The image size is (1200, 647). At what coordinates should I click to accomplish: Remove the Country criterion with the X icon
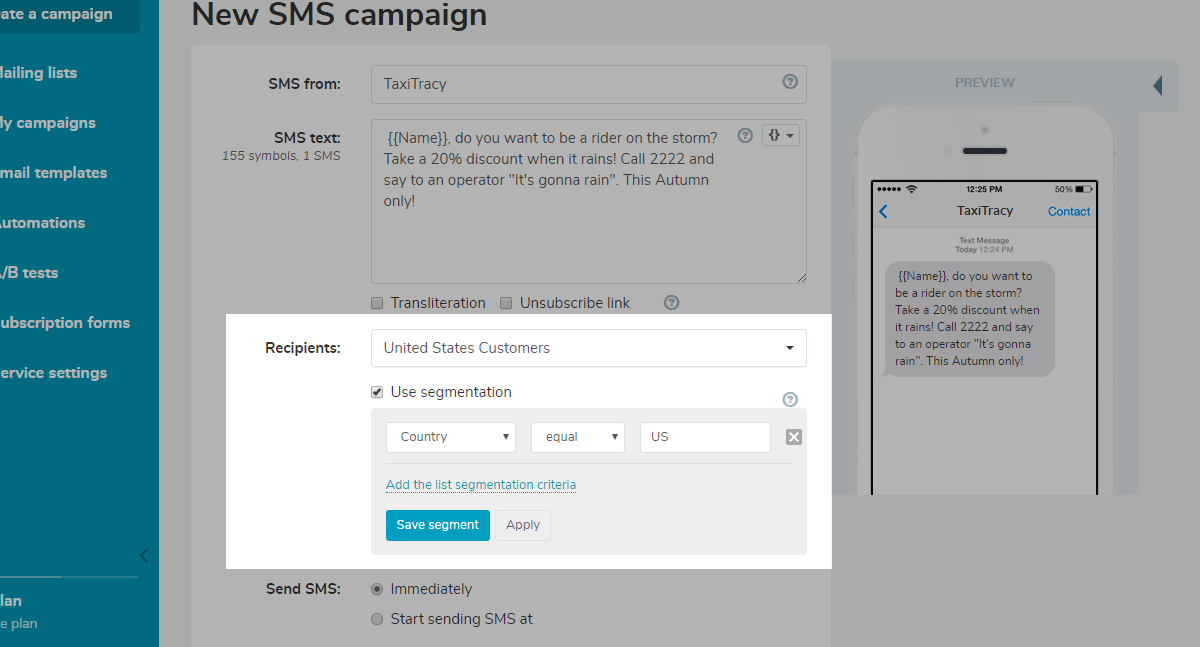pos(793,436)
